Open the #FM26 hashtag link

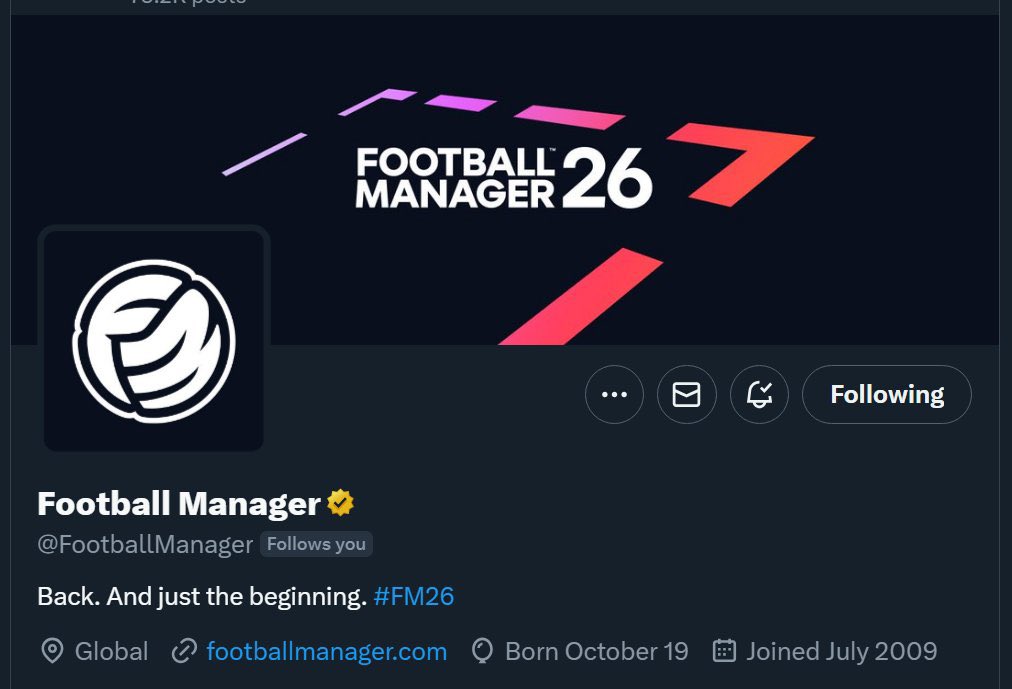414,596
